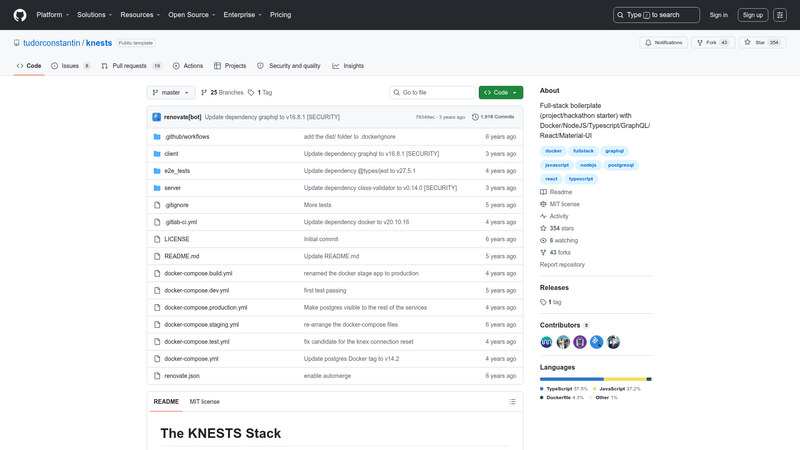Open the green Code dropdown

[501, 92]
